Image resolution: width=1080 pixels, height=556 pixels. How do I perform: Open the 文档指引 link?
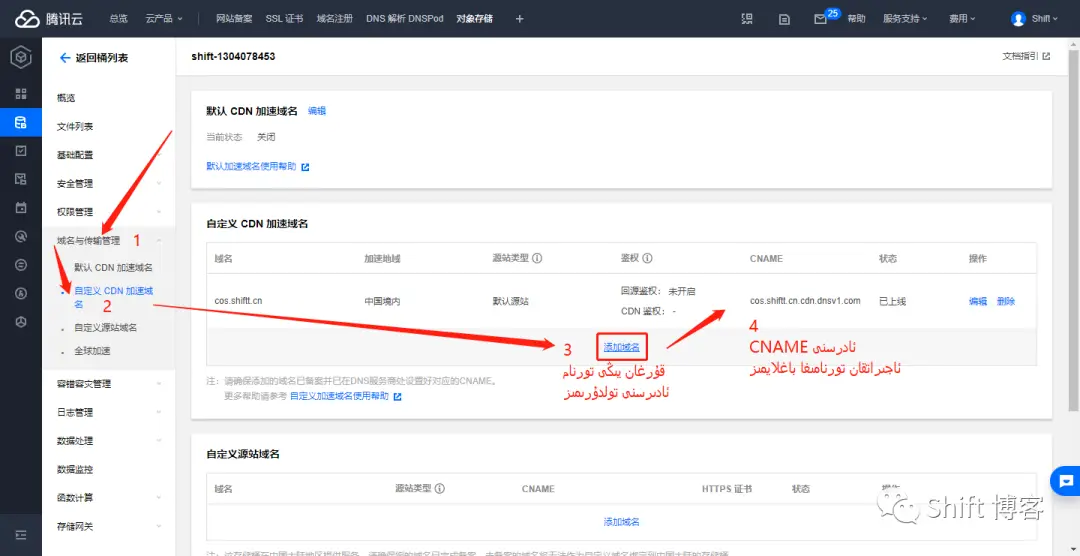point(1026,56)
